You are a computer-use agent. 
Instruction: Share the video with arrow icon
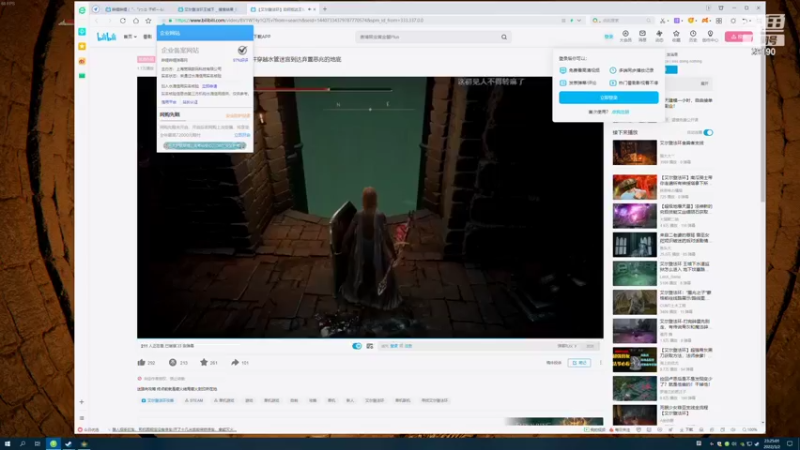(235, 362)
